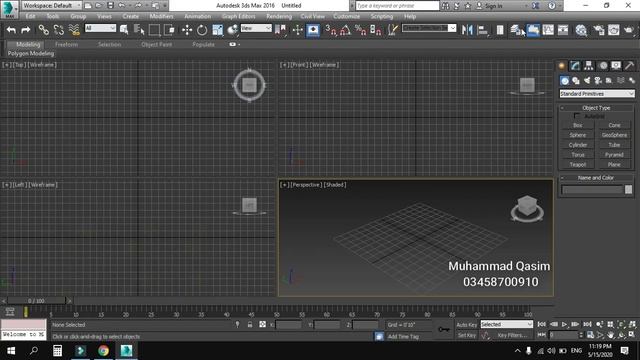Open the key filter Selected dropdown
This screenshot has height=360, width=640.
[x=506, y=324]
